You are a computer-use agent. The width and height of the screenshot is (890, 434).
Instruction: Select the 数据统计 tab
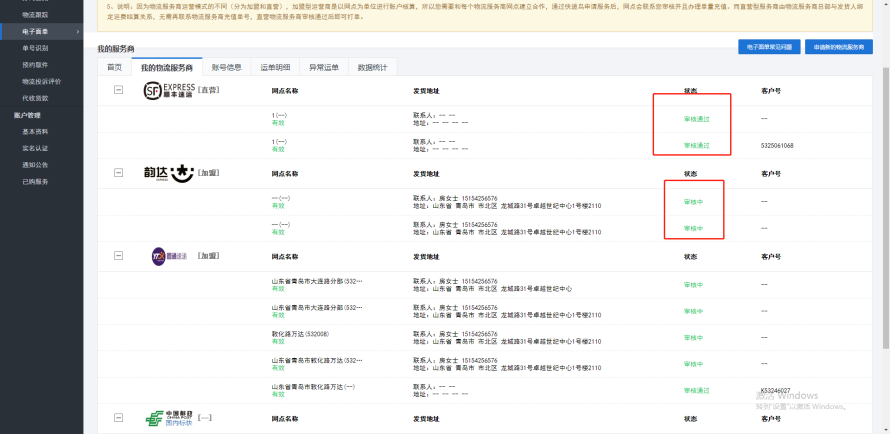click(x=372, y=67)
